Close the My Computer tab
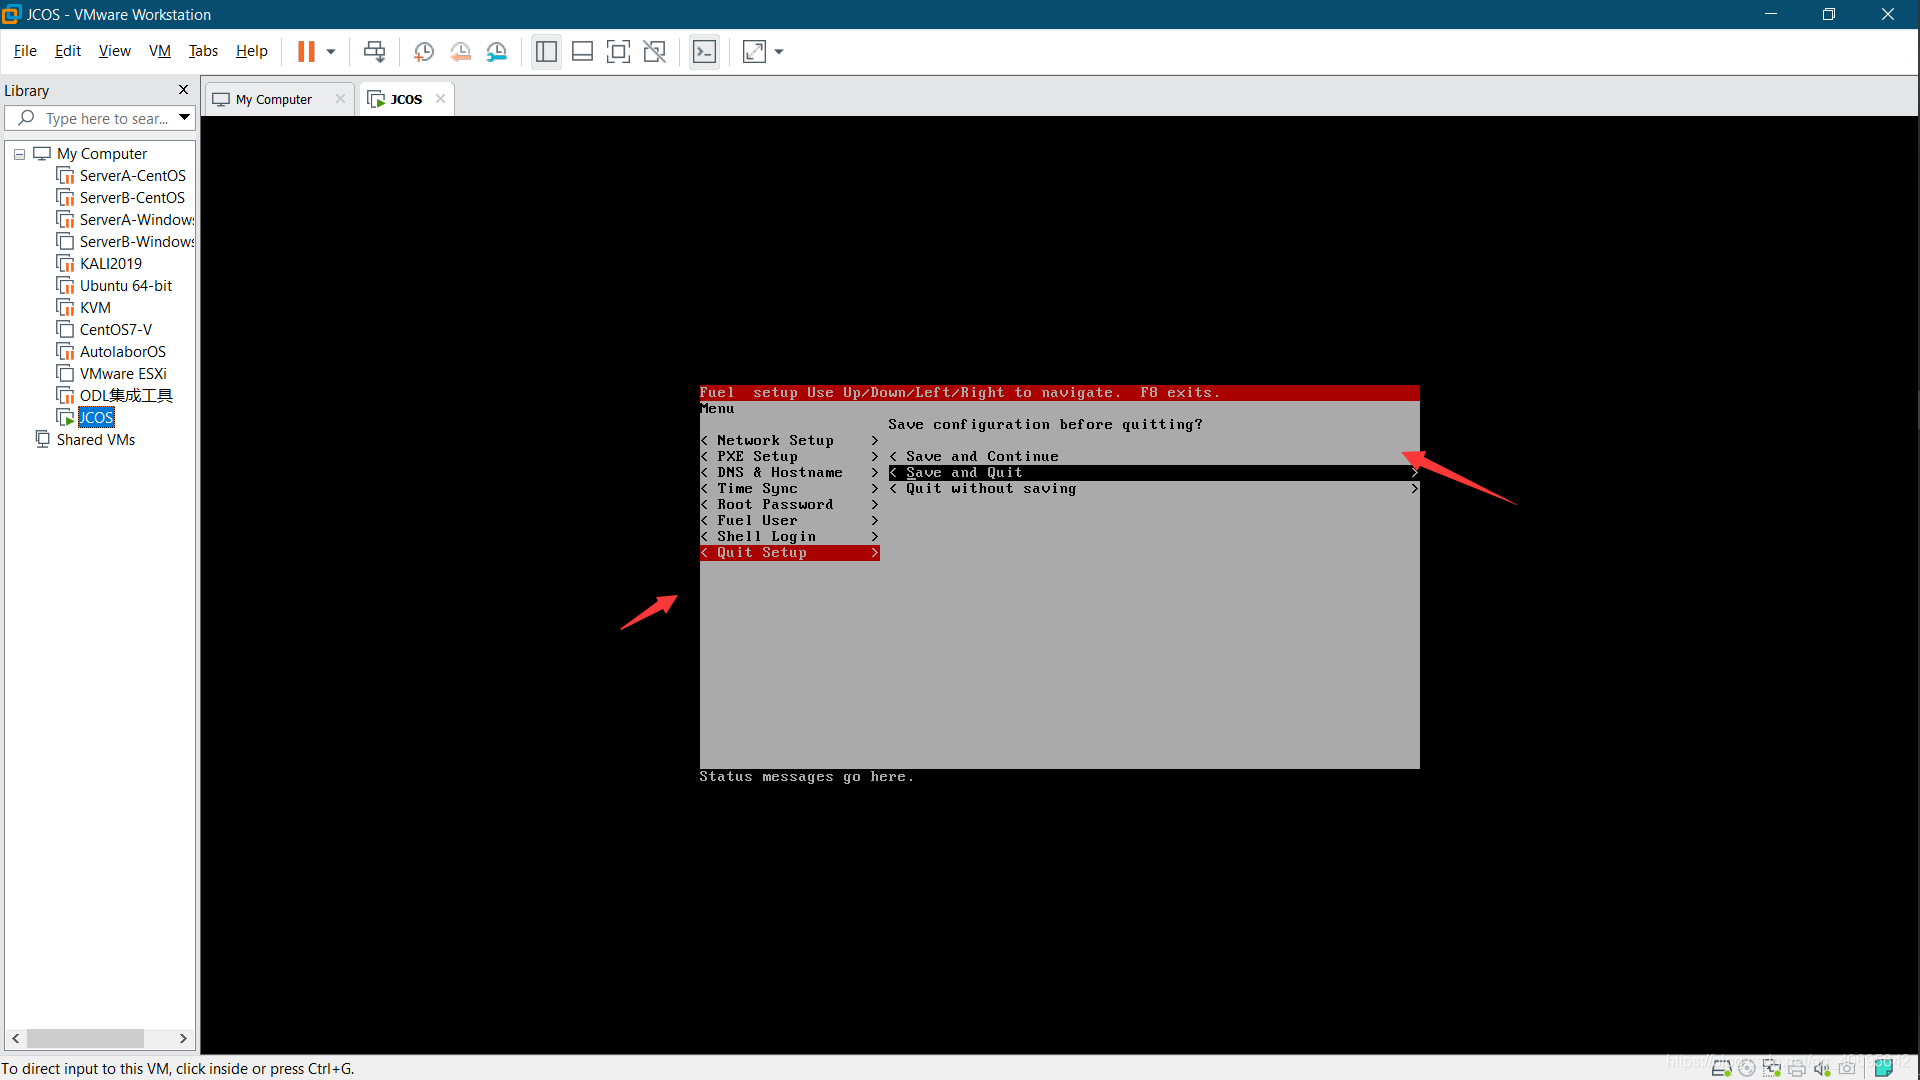This screenshot has width=1920, height=1080. [x=340, y=99]
